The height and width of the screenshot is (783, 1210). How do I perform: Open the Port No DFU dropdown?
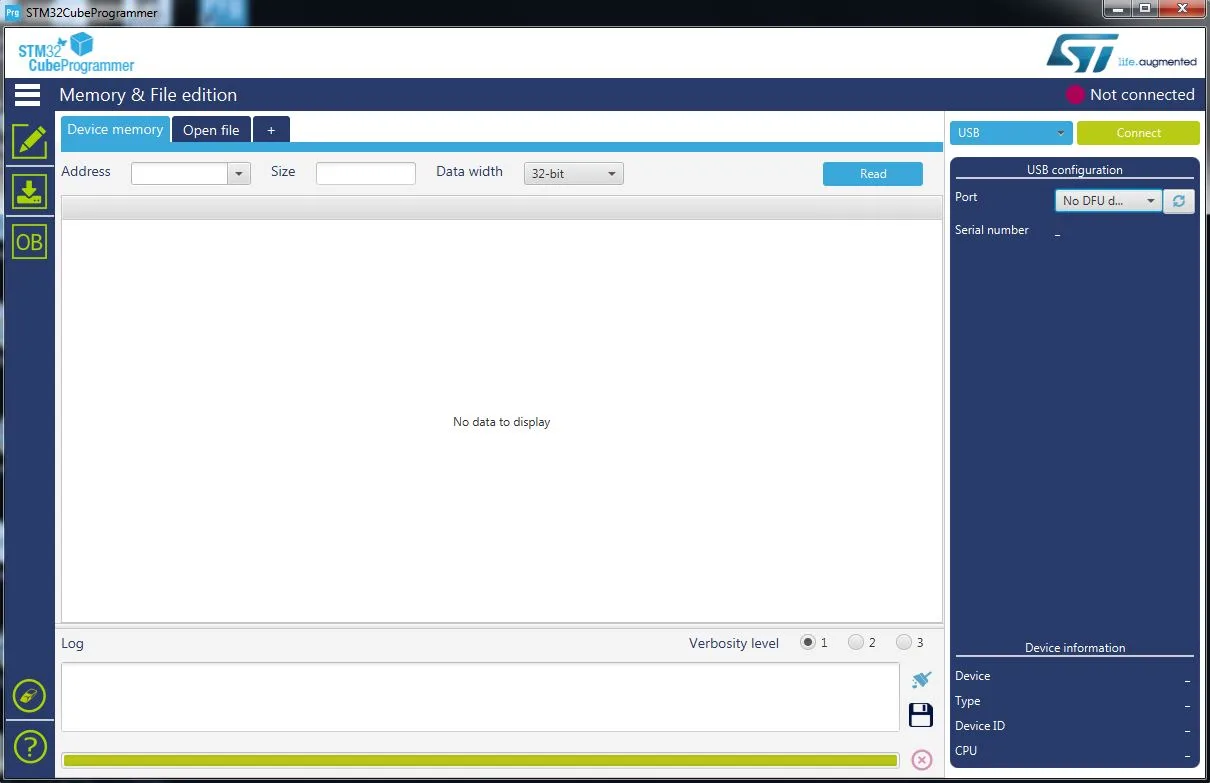point(1108,201)
